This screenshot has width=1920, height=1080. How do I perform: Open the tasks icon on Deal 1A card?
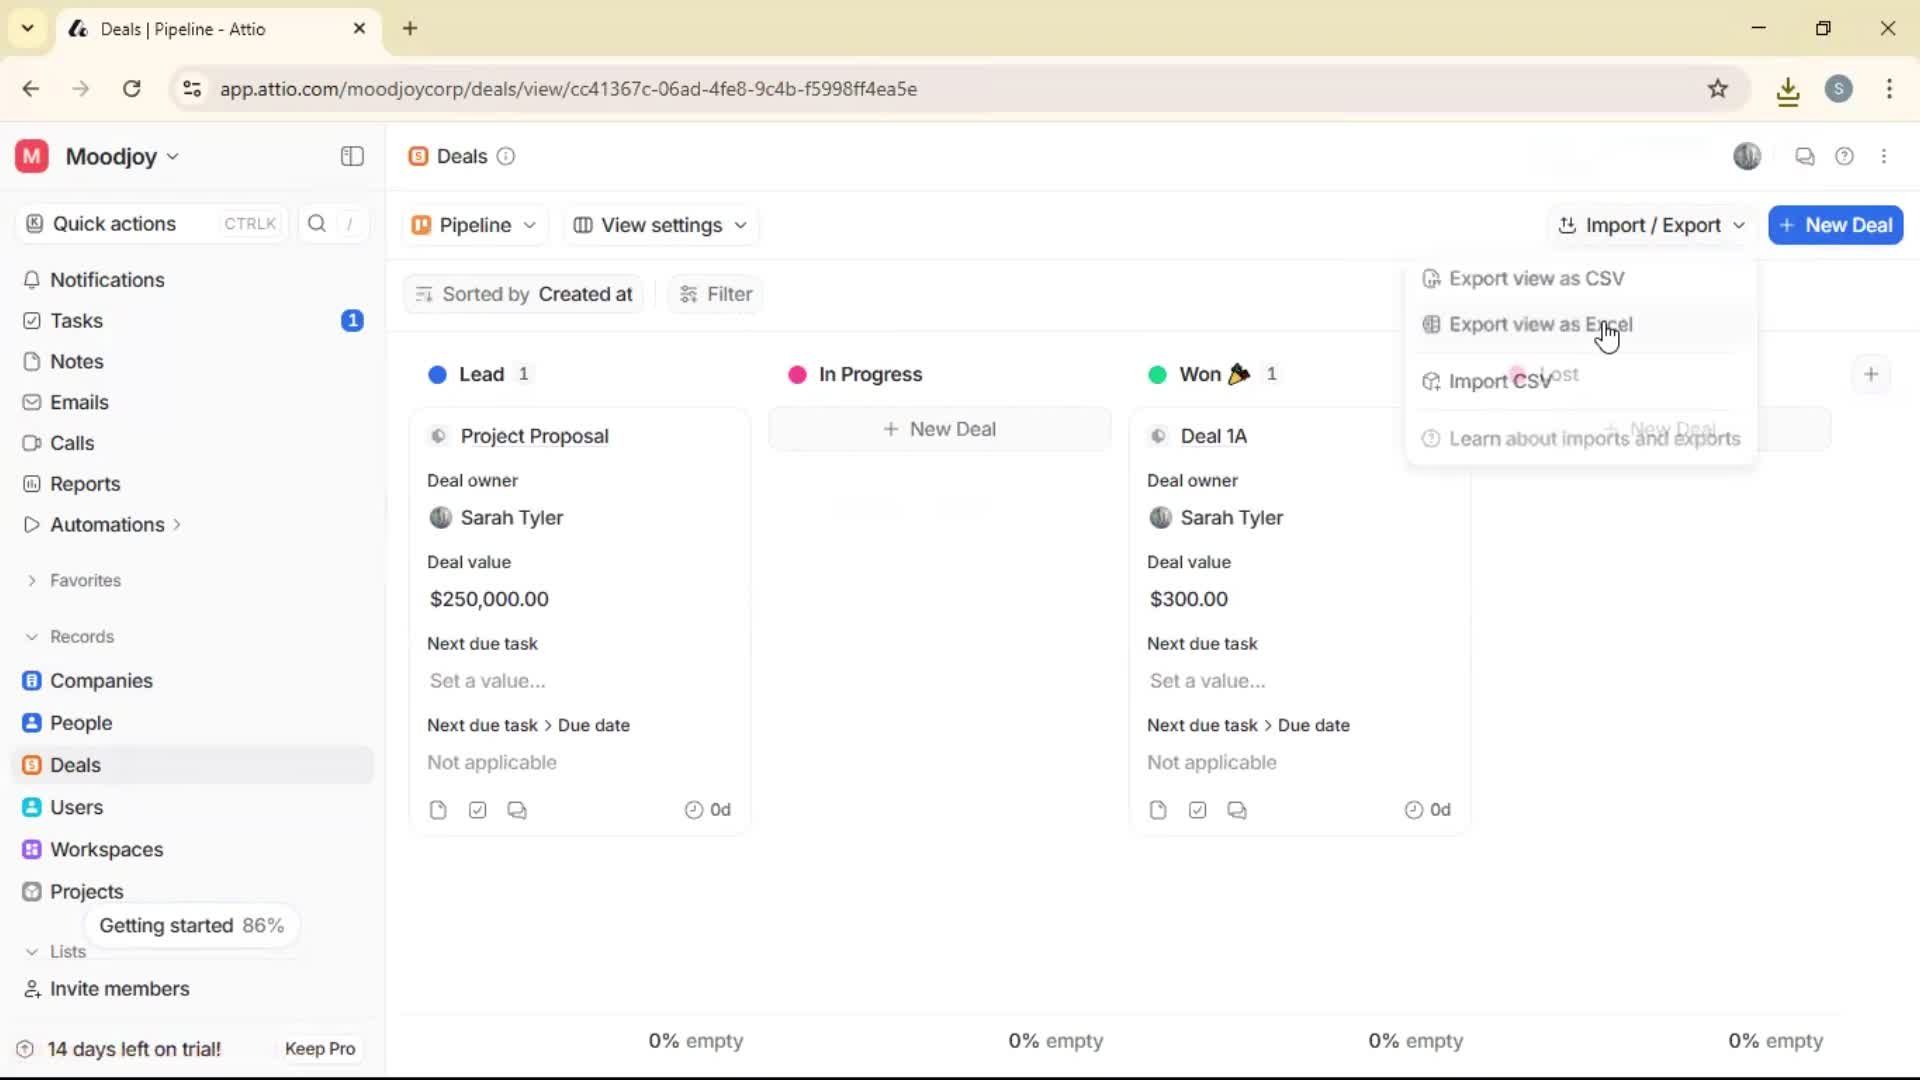(x=1197, y=809)
